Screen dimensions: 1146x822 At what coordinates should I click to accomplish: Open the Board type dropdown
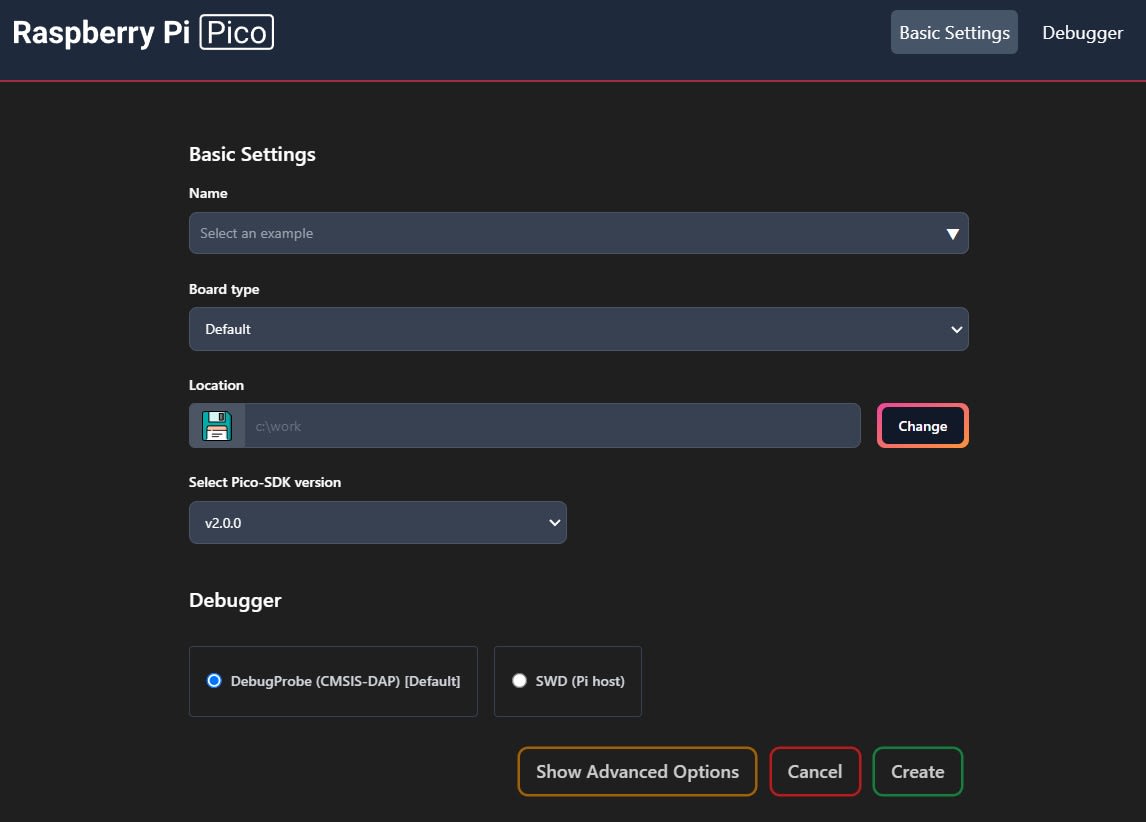point(579,329)
